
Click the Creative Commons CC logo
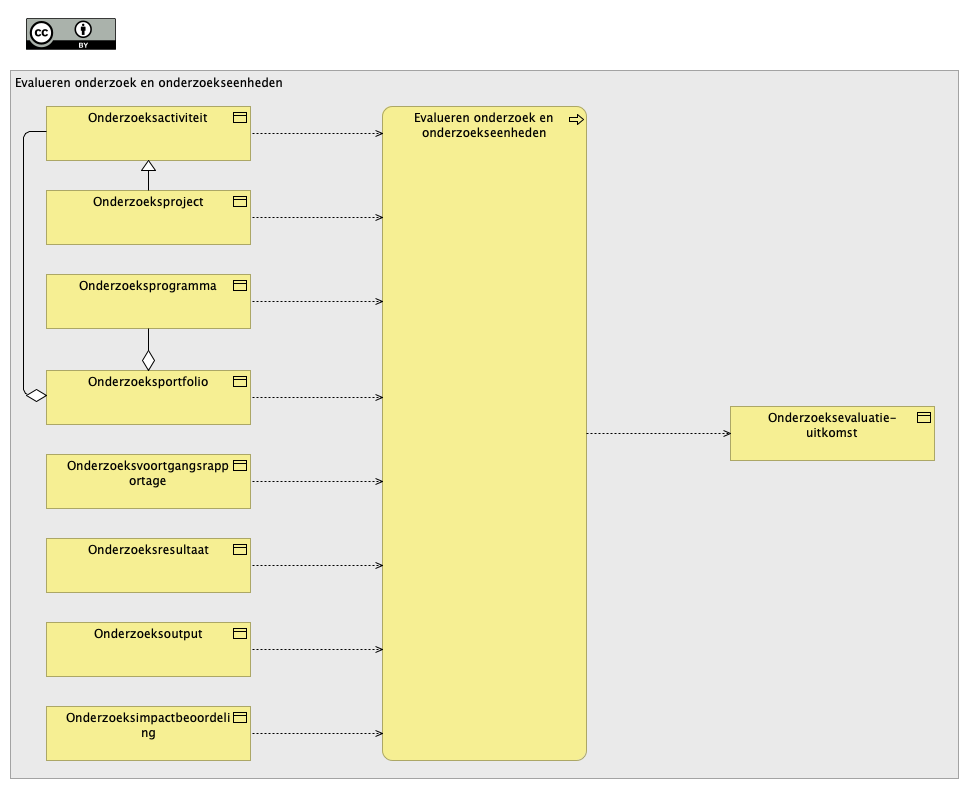(41, 33)
